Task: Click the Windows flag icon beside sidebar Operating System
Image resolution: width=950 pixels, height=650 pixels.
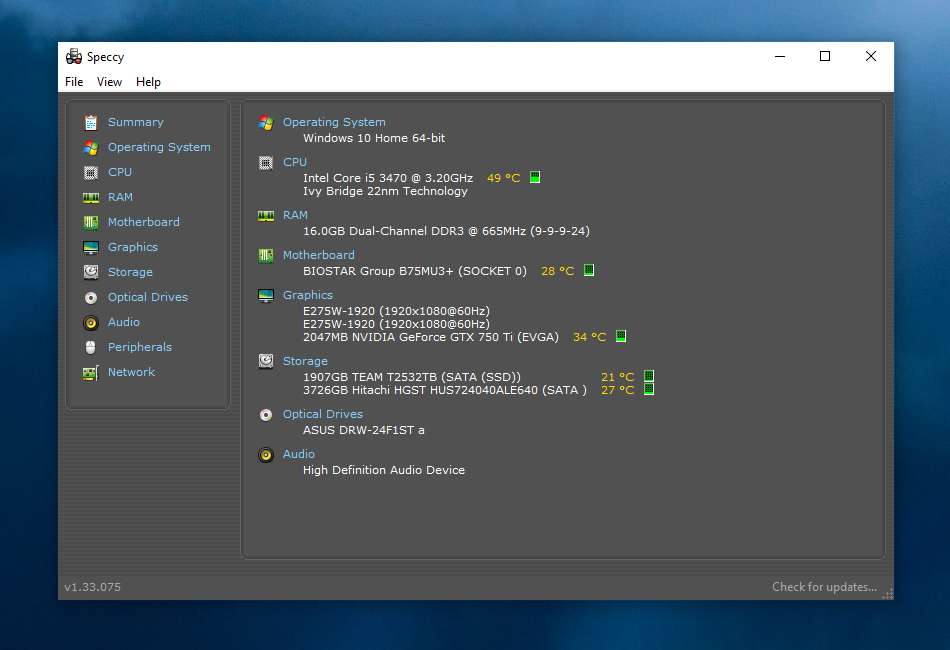Action: coord(91,147)
